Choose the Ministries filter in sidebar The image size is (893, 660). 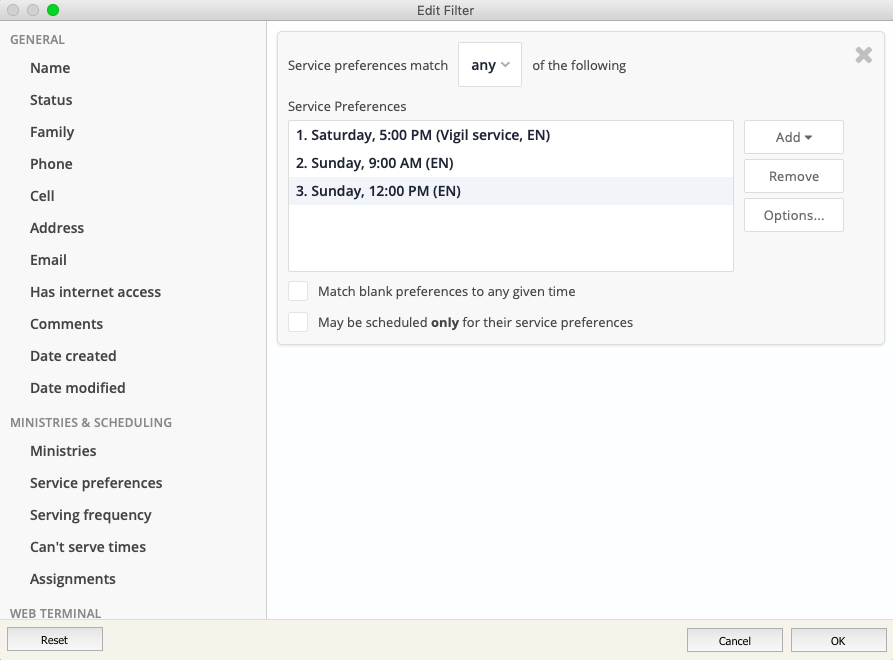63,451
